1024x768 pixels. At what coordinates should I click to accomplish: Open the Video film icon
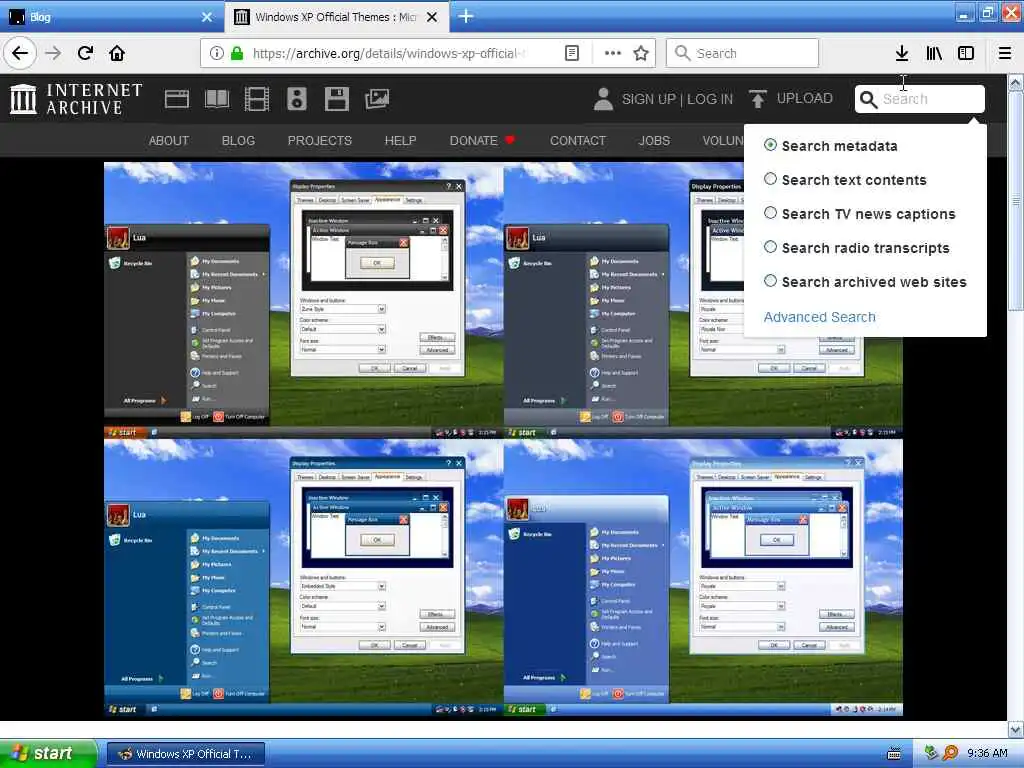(x=257, y=99)
